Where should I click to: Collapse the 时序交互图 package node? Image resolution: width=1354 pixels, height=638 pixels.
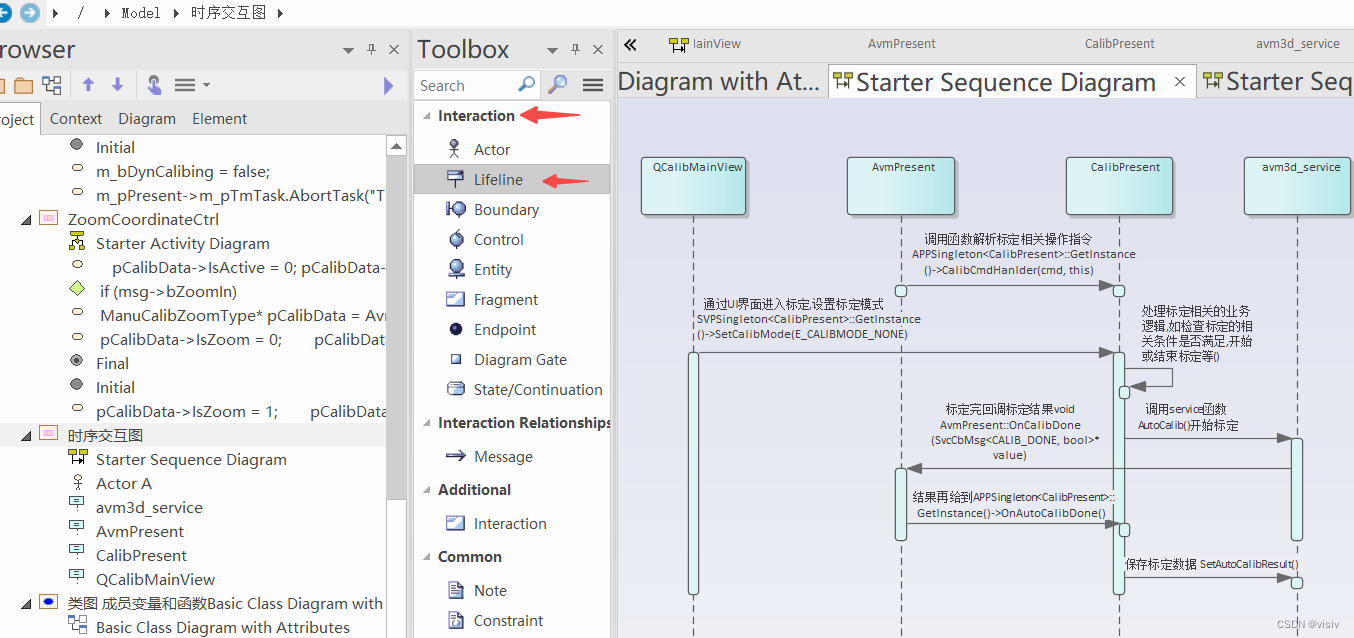[x=26, y=435]
